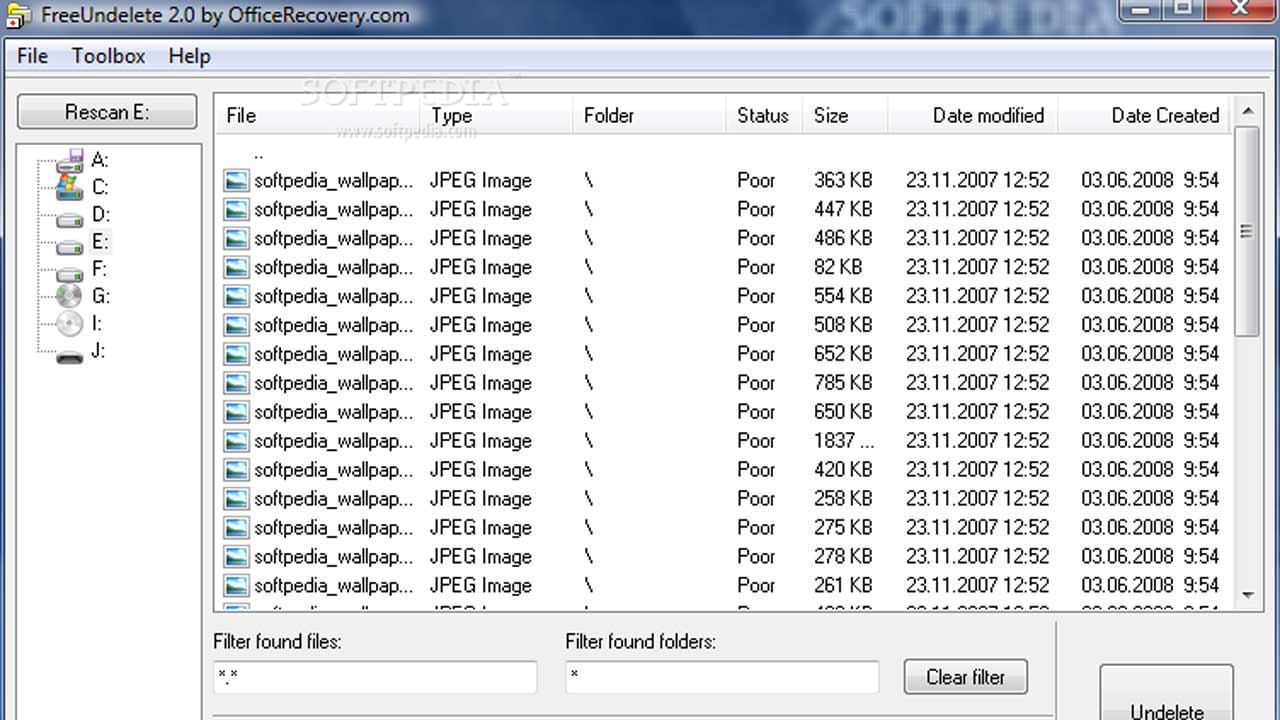Go up via the '..' parent folder entry

(259, 153)
